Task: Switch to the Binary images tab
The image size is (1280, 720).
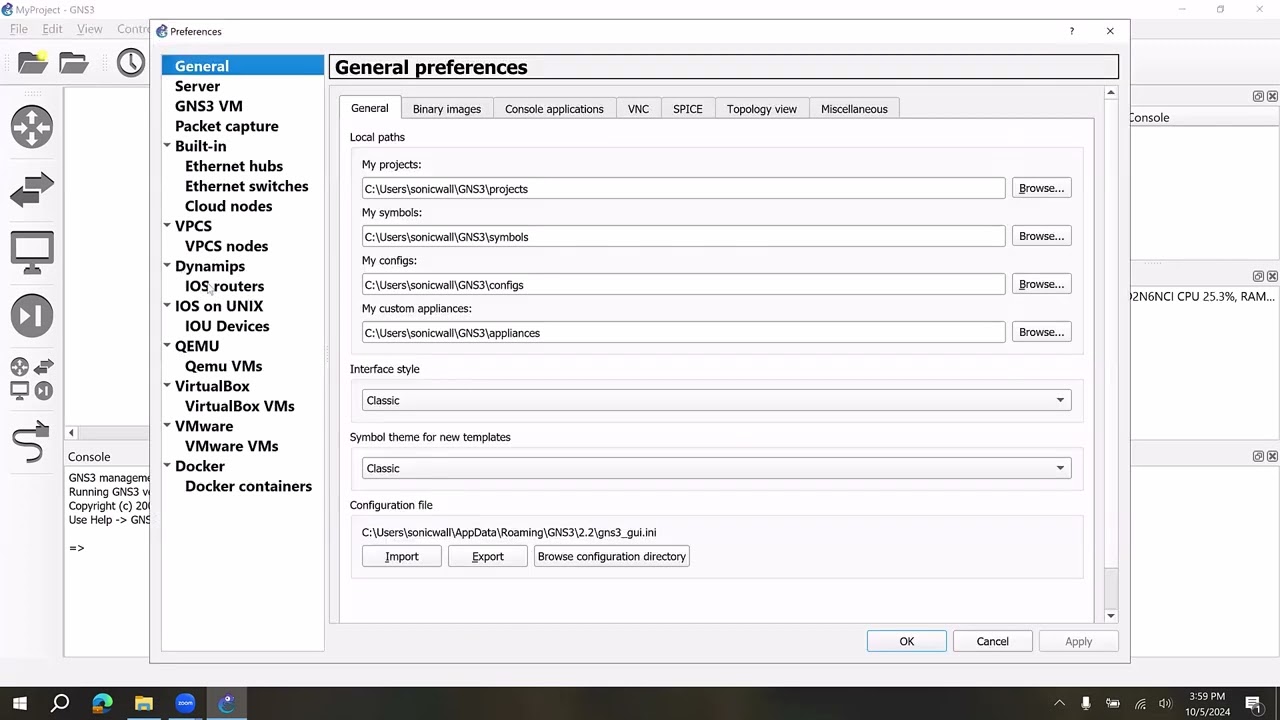Action: (x=447, y=109)
